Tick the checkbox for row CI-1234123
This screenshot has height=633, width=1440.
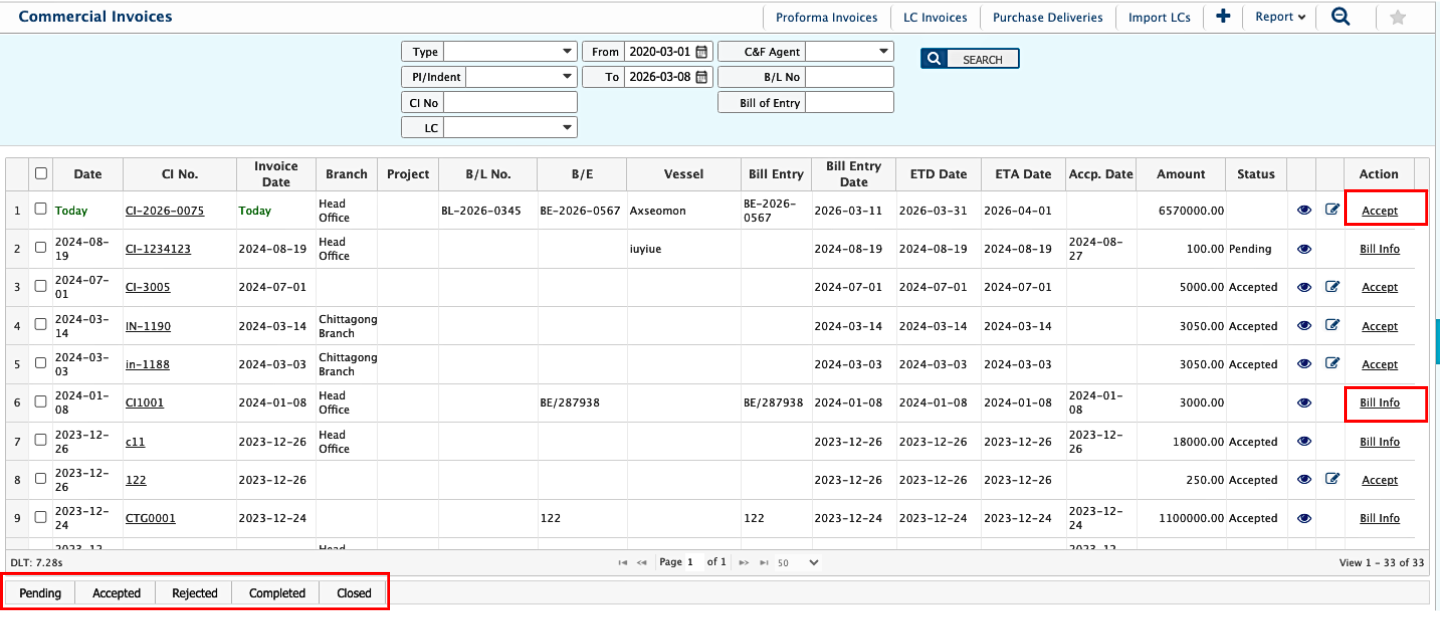41,248
